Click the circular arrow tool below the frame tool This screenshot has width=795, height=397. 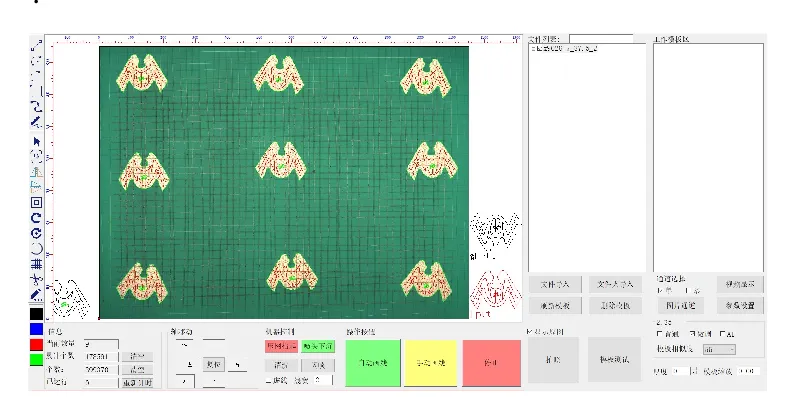click(37, 218)
